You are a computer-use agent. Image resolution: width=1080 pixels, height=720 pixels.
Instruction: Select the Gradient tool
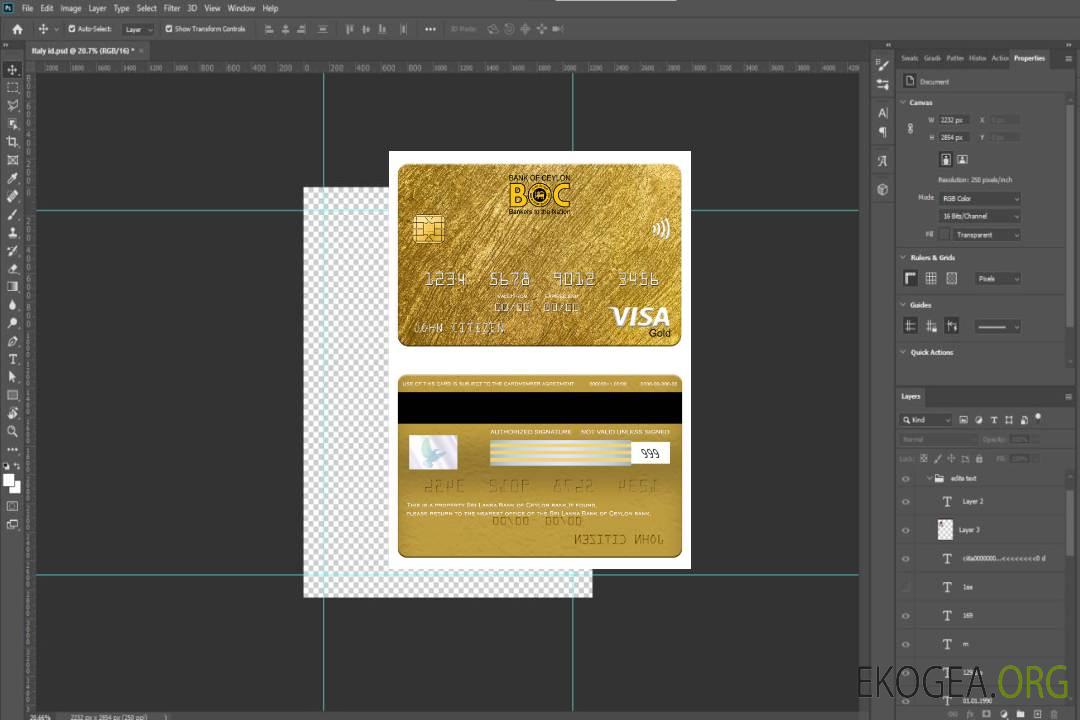[12, 287]
